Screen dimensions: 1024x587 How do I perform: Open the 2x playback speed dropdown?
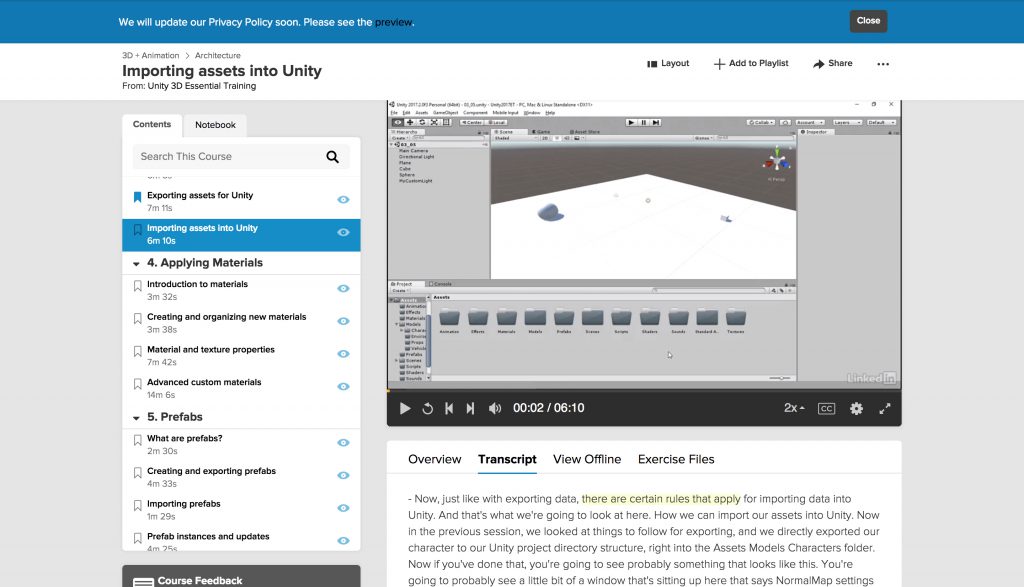794,408
